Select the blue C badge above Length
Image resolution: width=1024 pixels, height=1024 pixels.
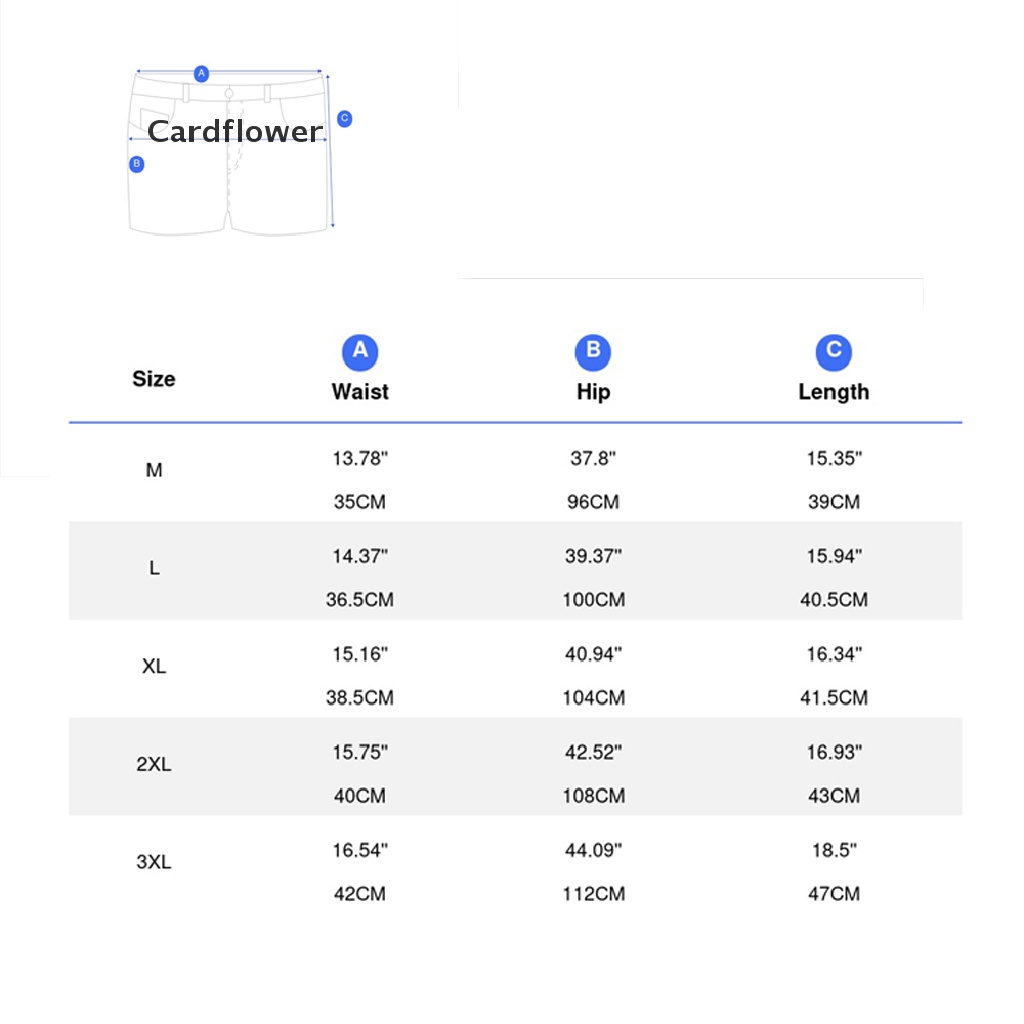(833, 351)
